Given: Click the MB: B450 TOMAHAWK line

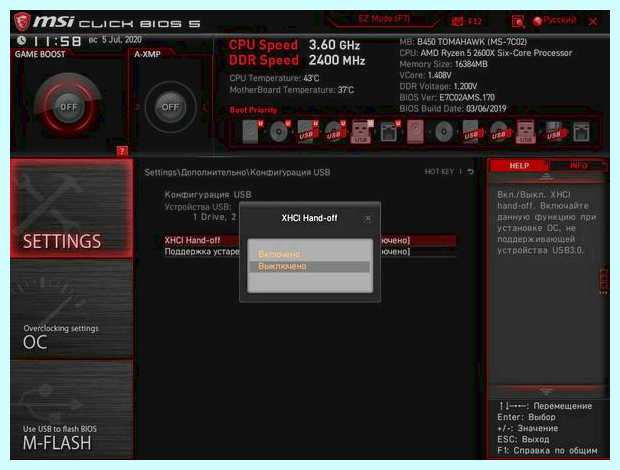Looking at the screenshot, I should pos(463,42).
